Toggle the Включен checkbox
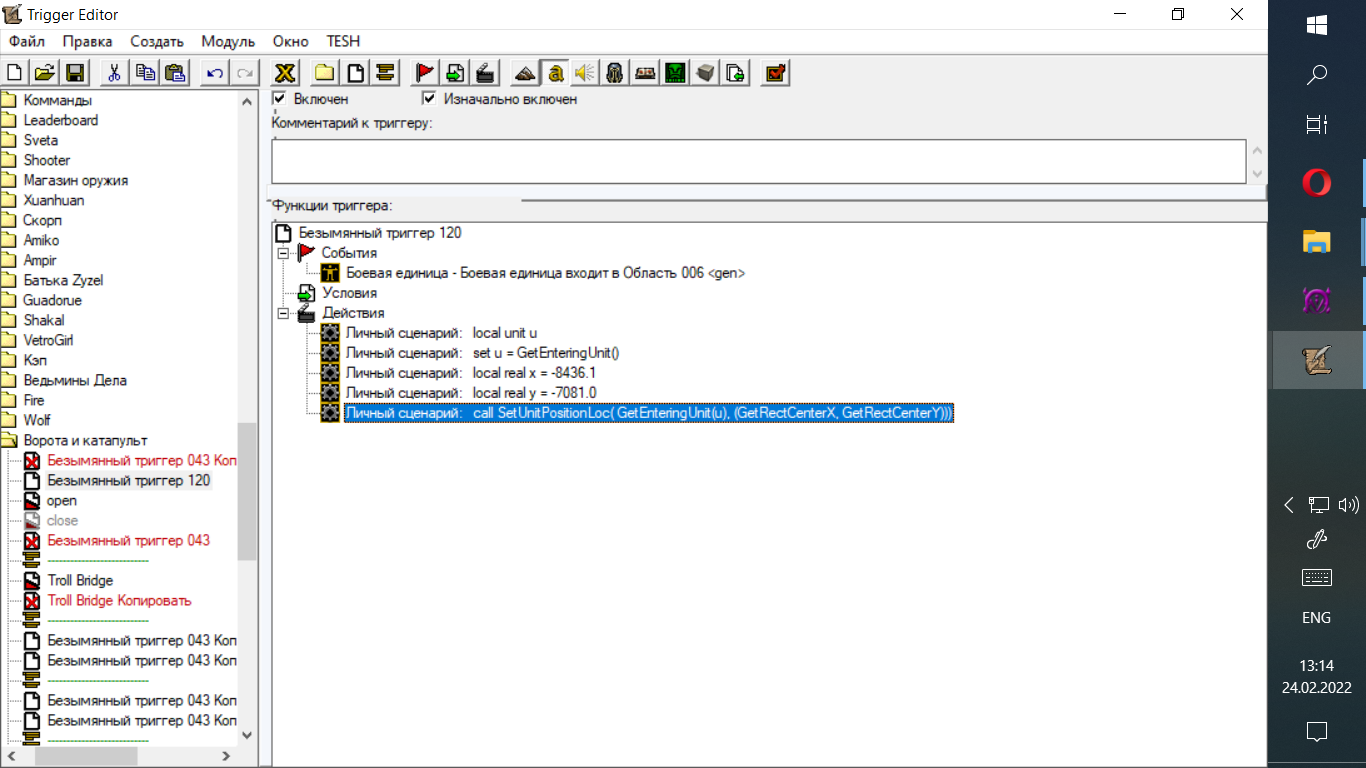This screenshot has height=768, width=1366. (x=280, y=99)
